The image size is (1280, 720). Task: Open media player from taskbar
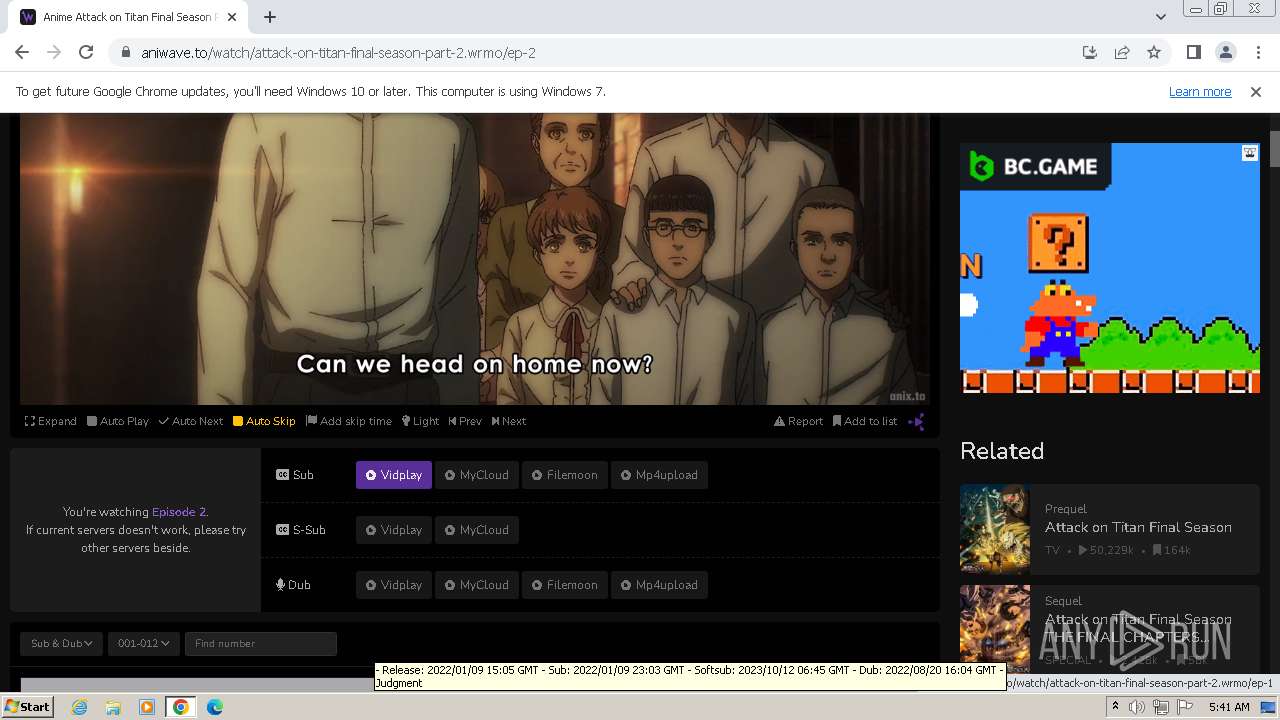(x=147, y=707)
